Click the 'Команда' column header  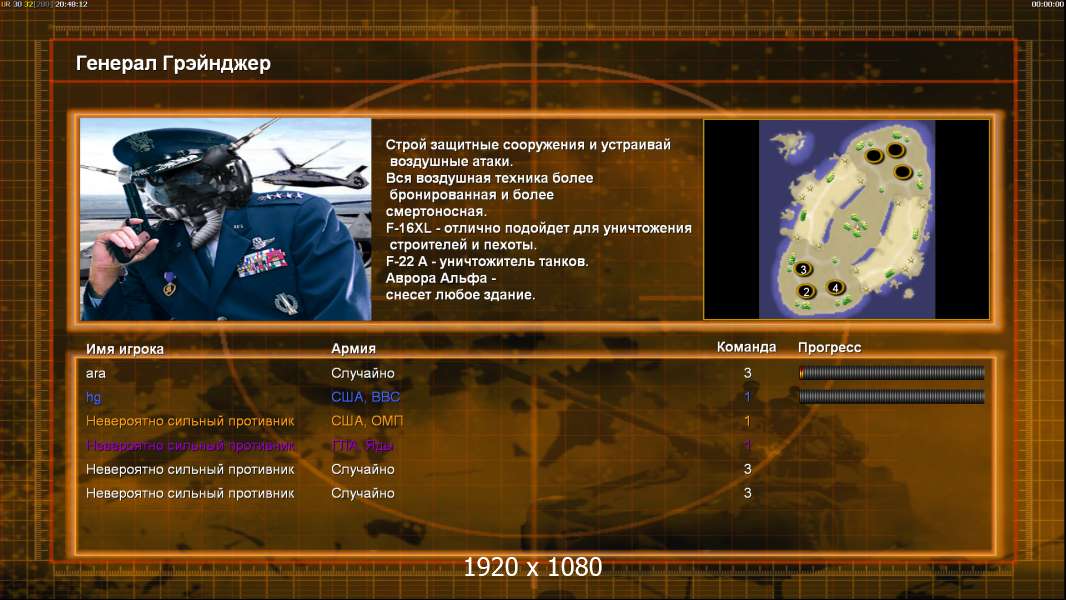(x=746, y=347)
